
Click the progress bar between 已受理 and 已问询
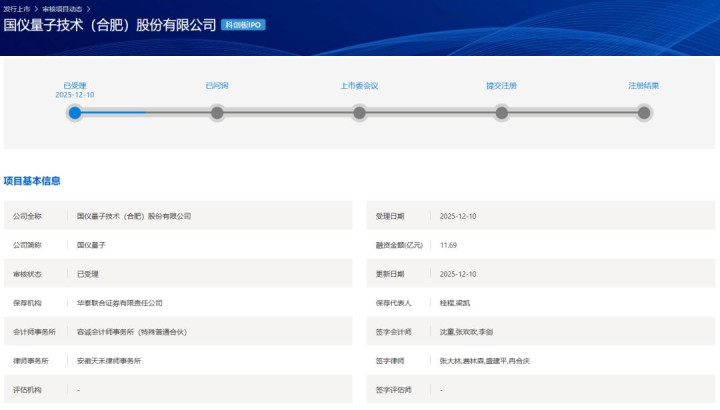point(146,113)
